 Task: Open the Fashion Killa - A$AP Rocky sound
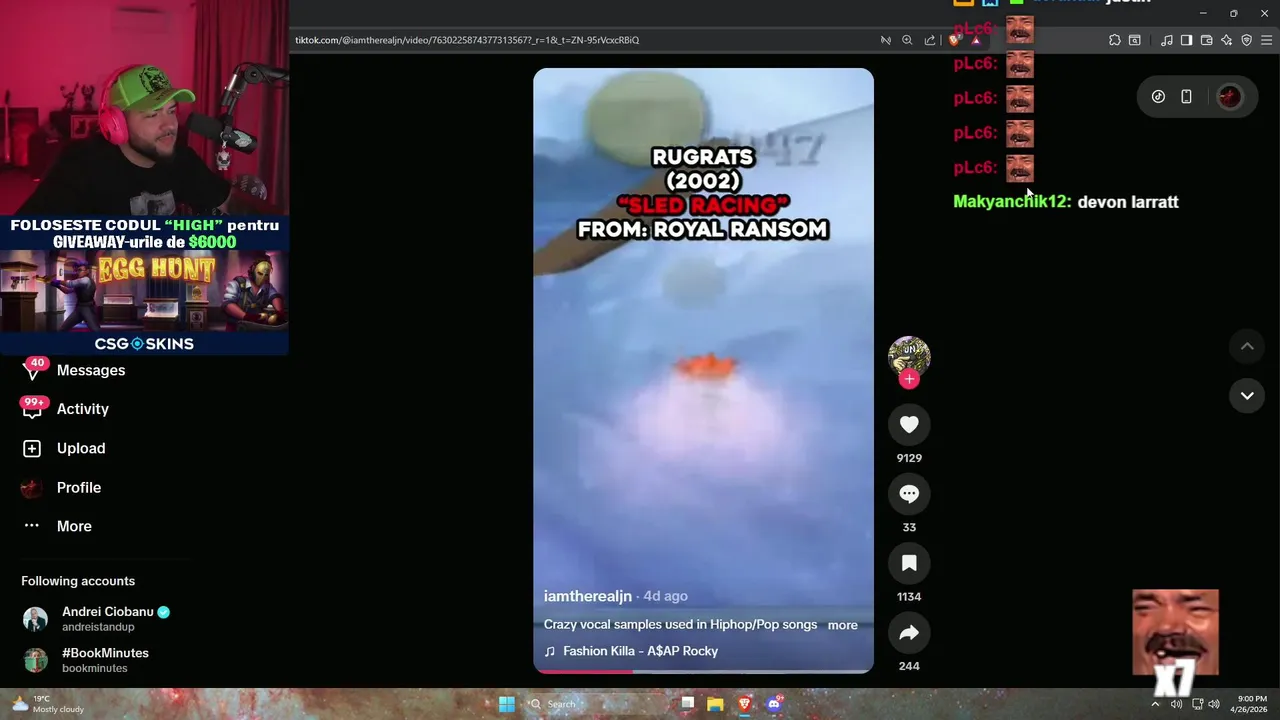(x=640, y=651)
